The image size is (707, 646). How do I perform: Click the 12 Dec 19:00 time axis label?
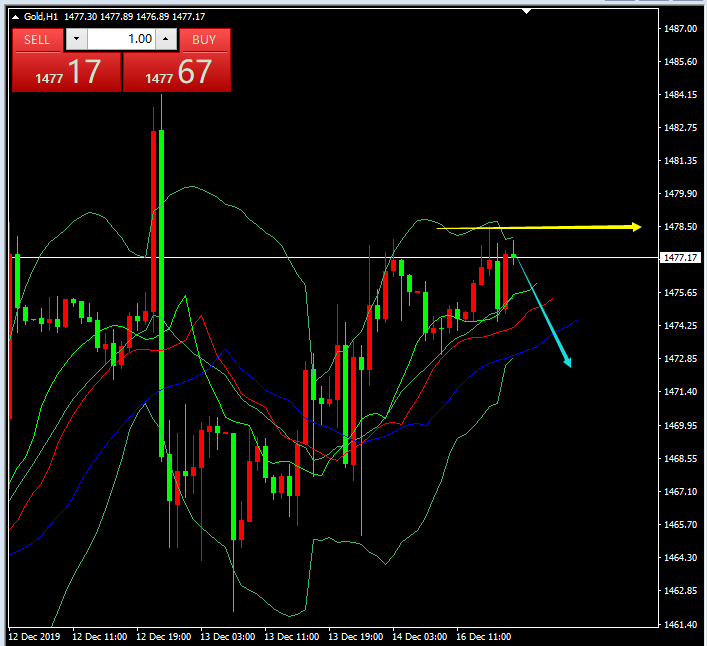coord(162,636)
